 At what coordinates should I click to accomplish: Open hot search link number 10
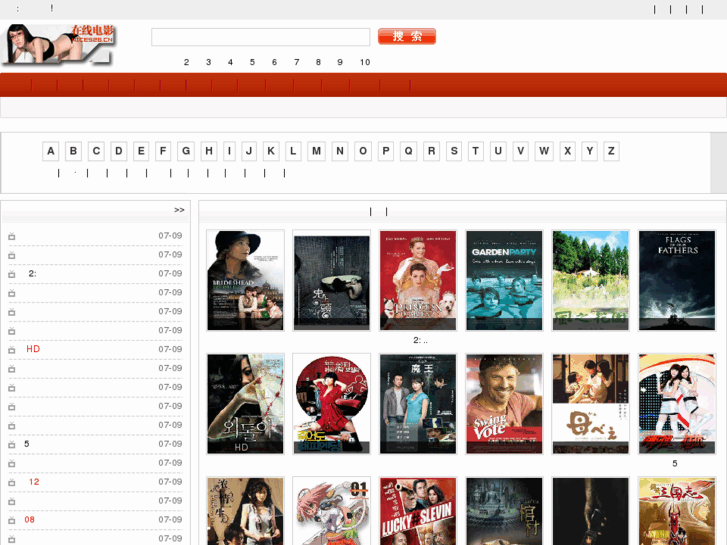pos(365,62)
